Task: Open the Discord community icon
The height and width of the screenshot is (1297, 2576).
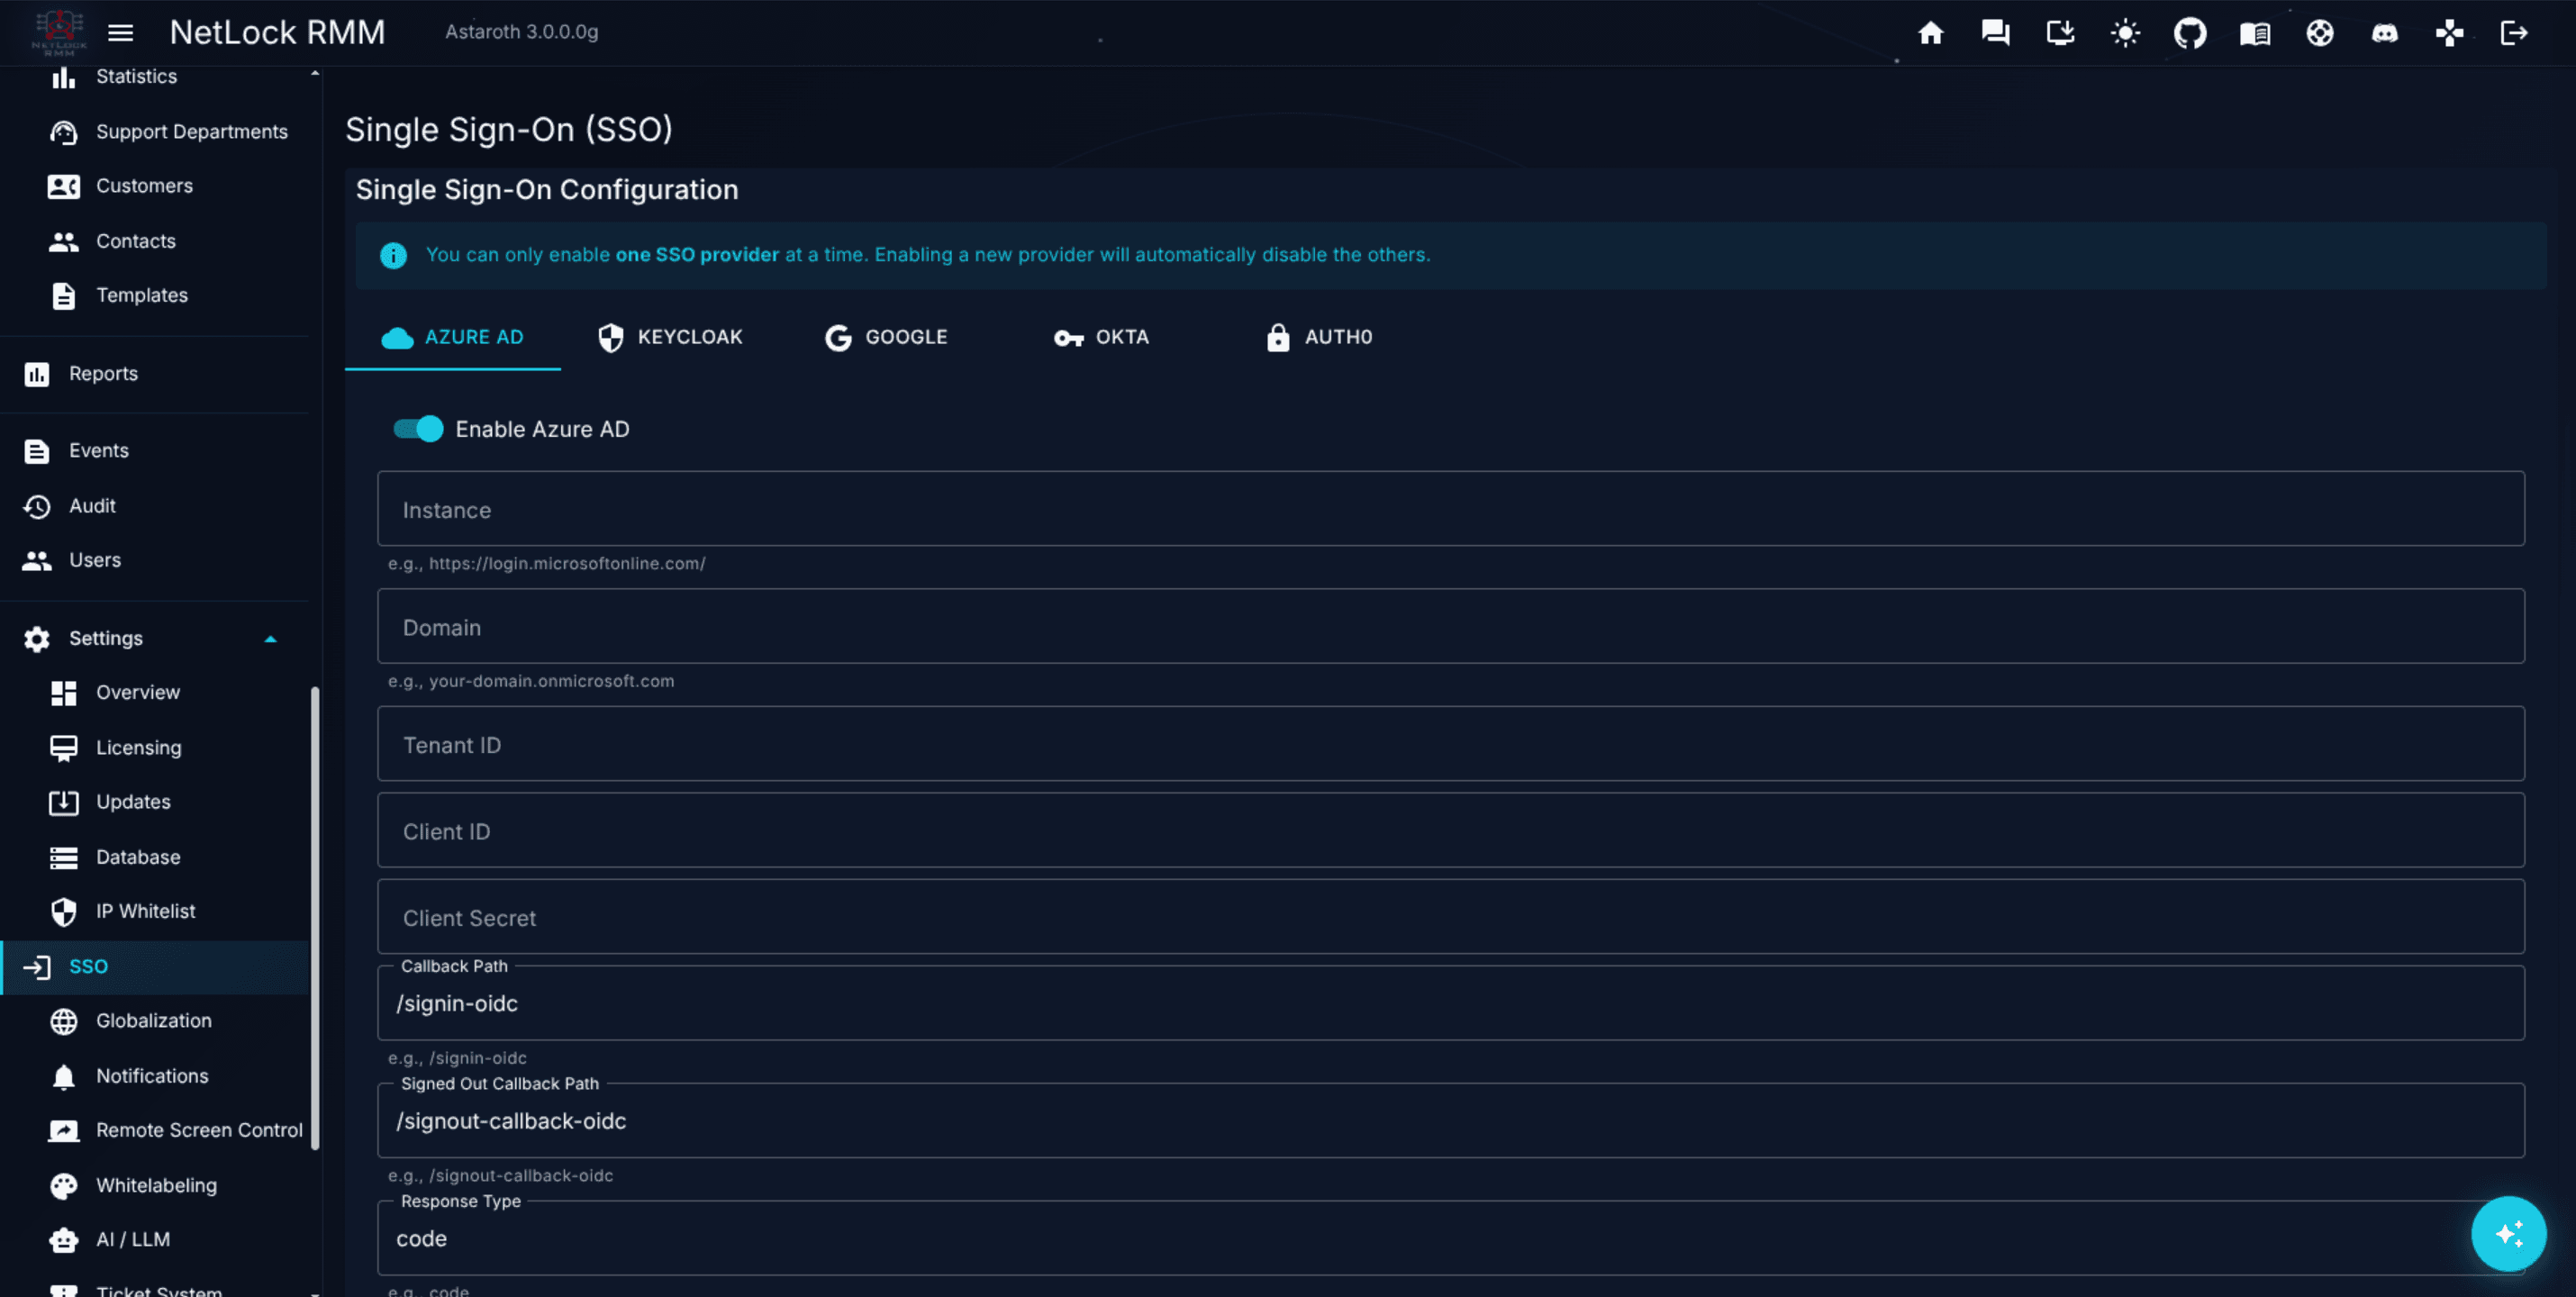Action: [2385, 33]
